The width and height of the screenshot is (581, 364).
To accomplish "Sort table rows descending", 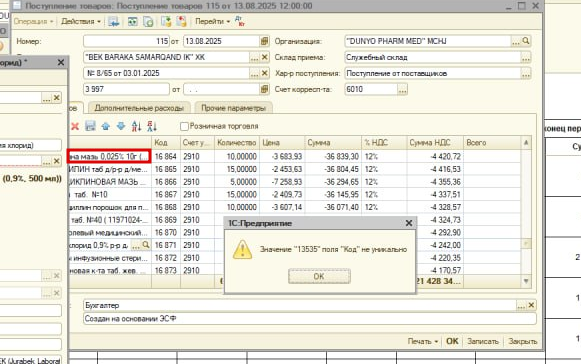I will (152, 126).
